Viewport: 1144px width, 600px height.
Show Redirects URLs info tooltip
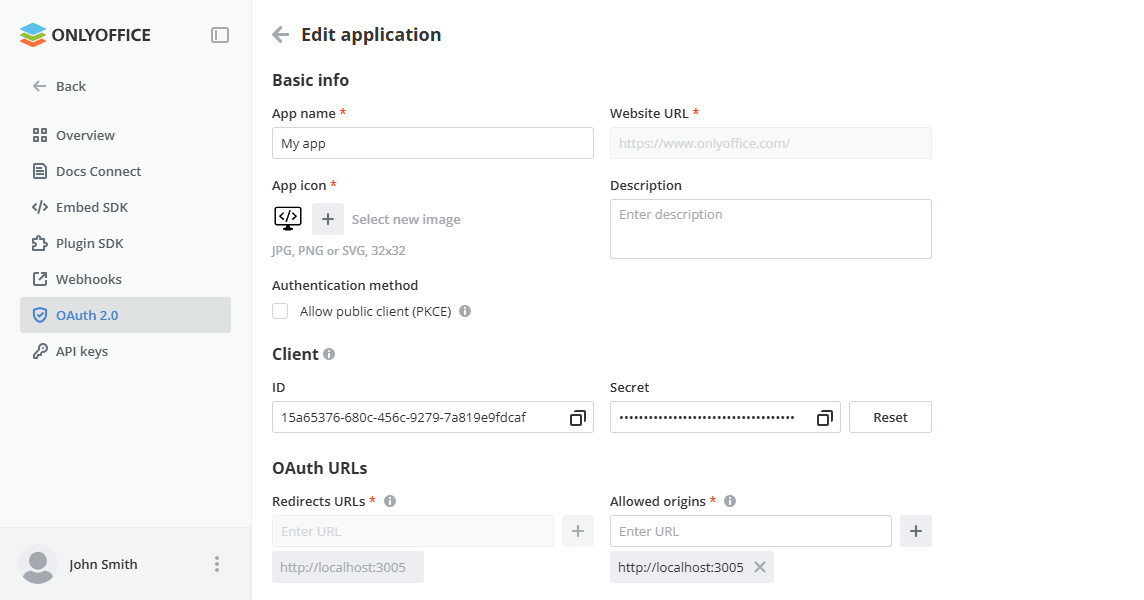point(390,501)
